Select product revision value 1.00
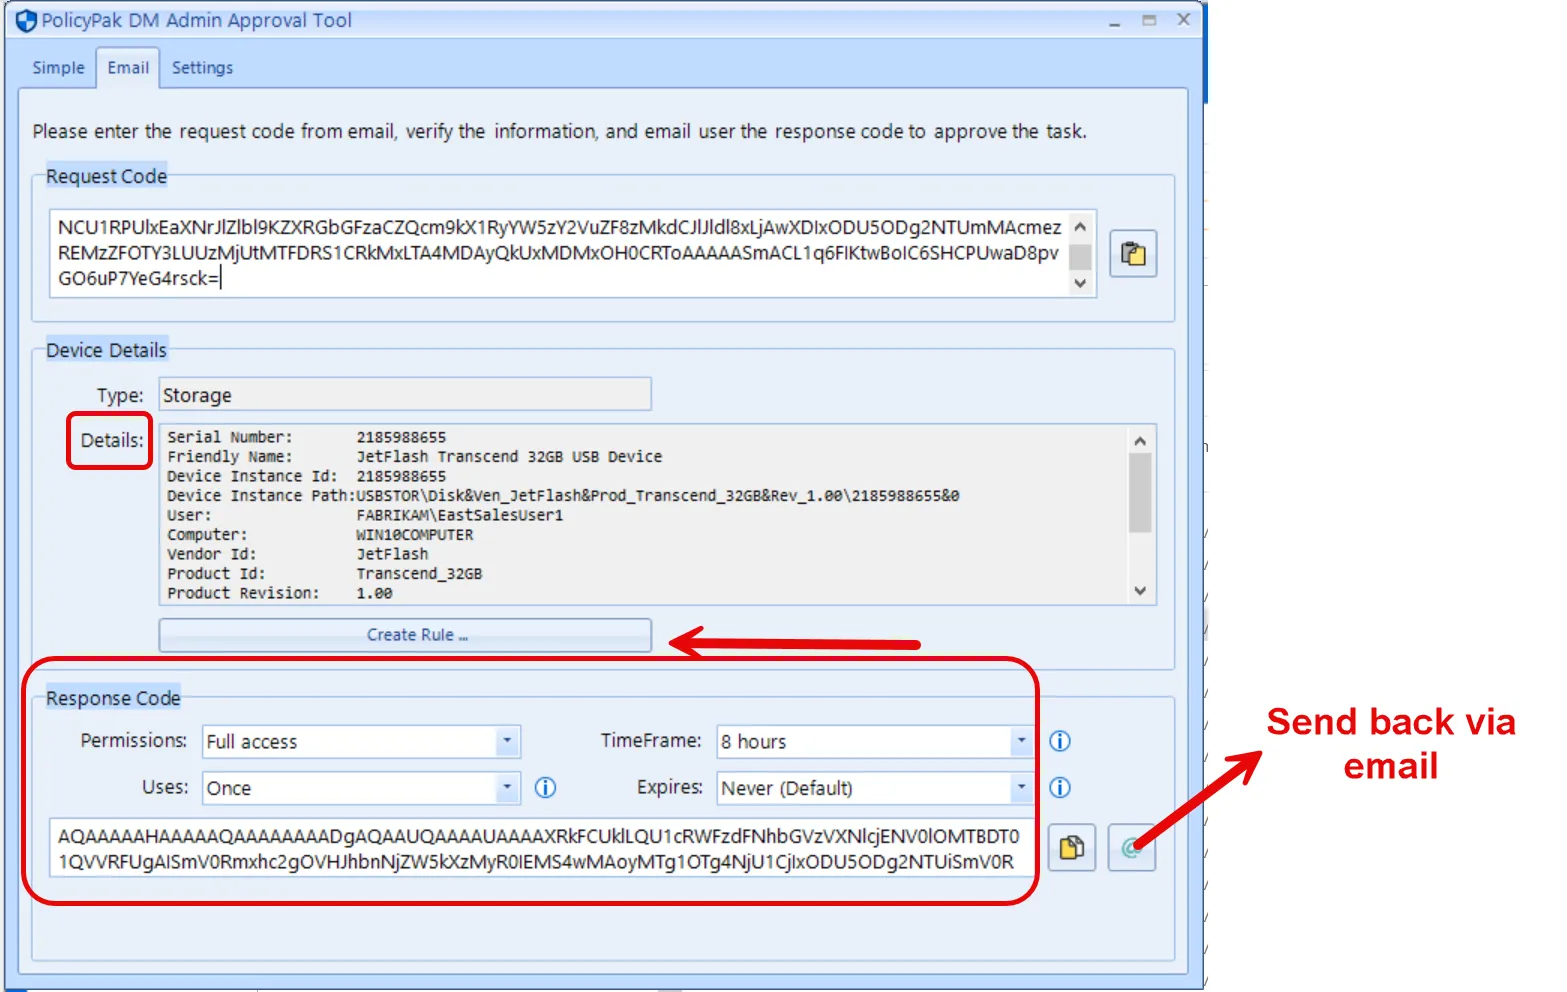Image resolution: width=1567 pixels, height=992 pixels. (374, 593)
